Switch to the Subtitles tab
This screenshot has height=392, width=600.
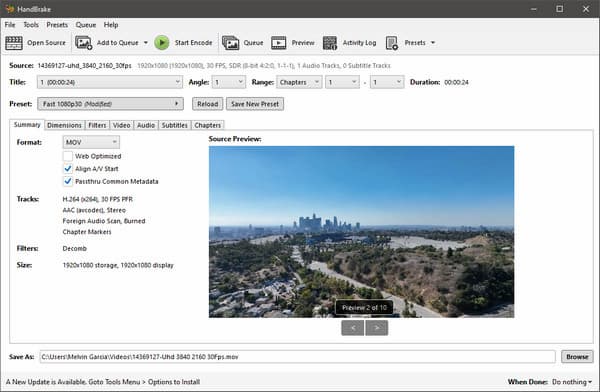(x=174, y=125)
